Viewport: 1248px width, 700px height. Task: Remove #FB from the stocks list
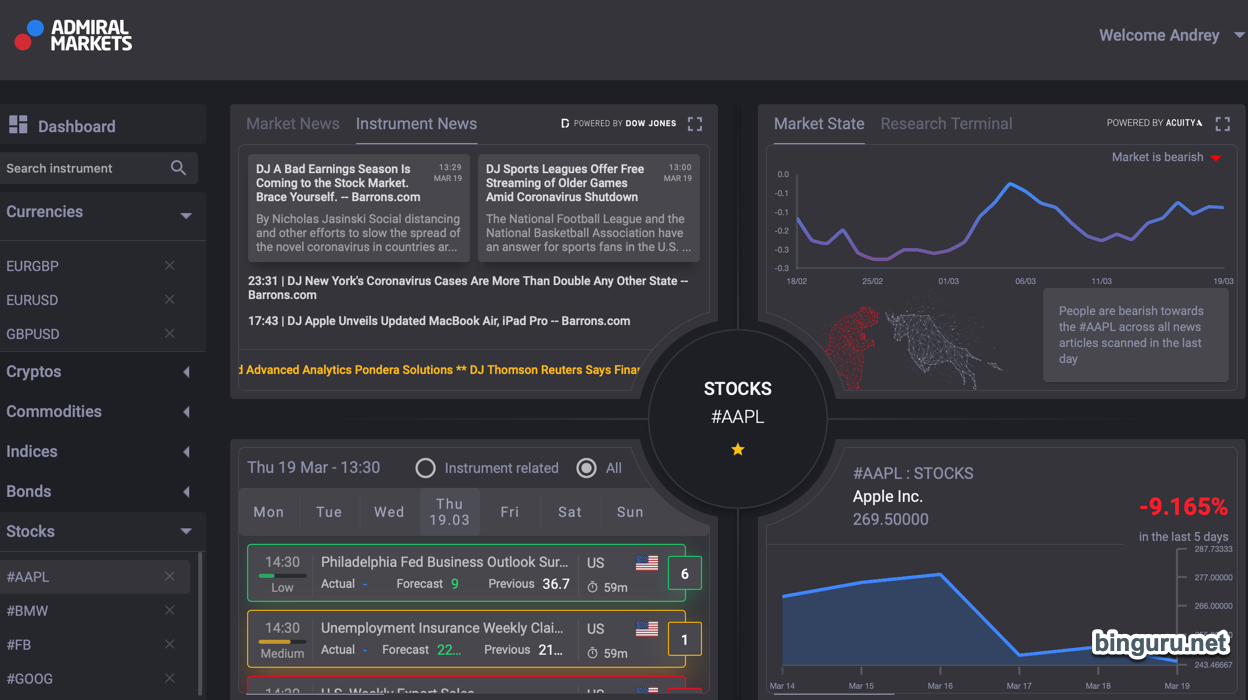(x=169, y=644)
